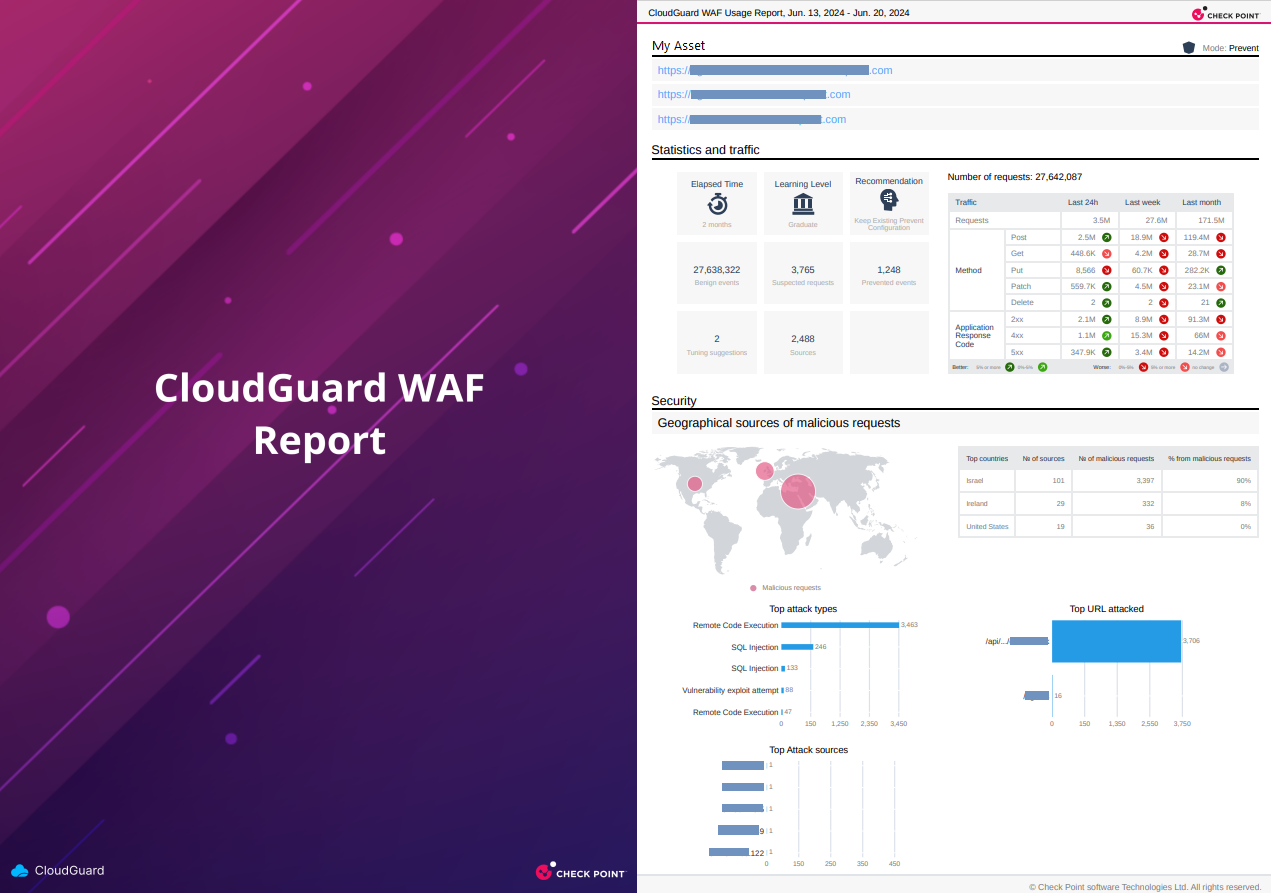Click the 2,488 Sources tile

803,342
